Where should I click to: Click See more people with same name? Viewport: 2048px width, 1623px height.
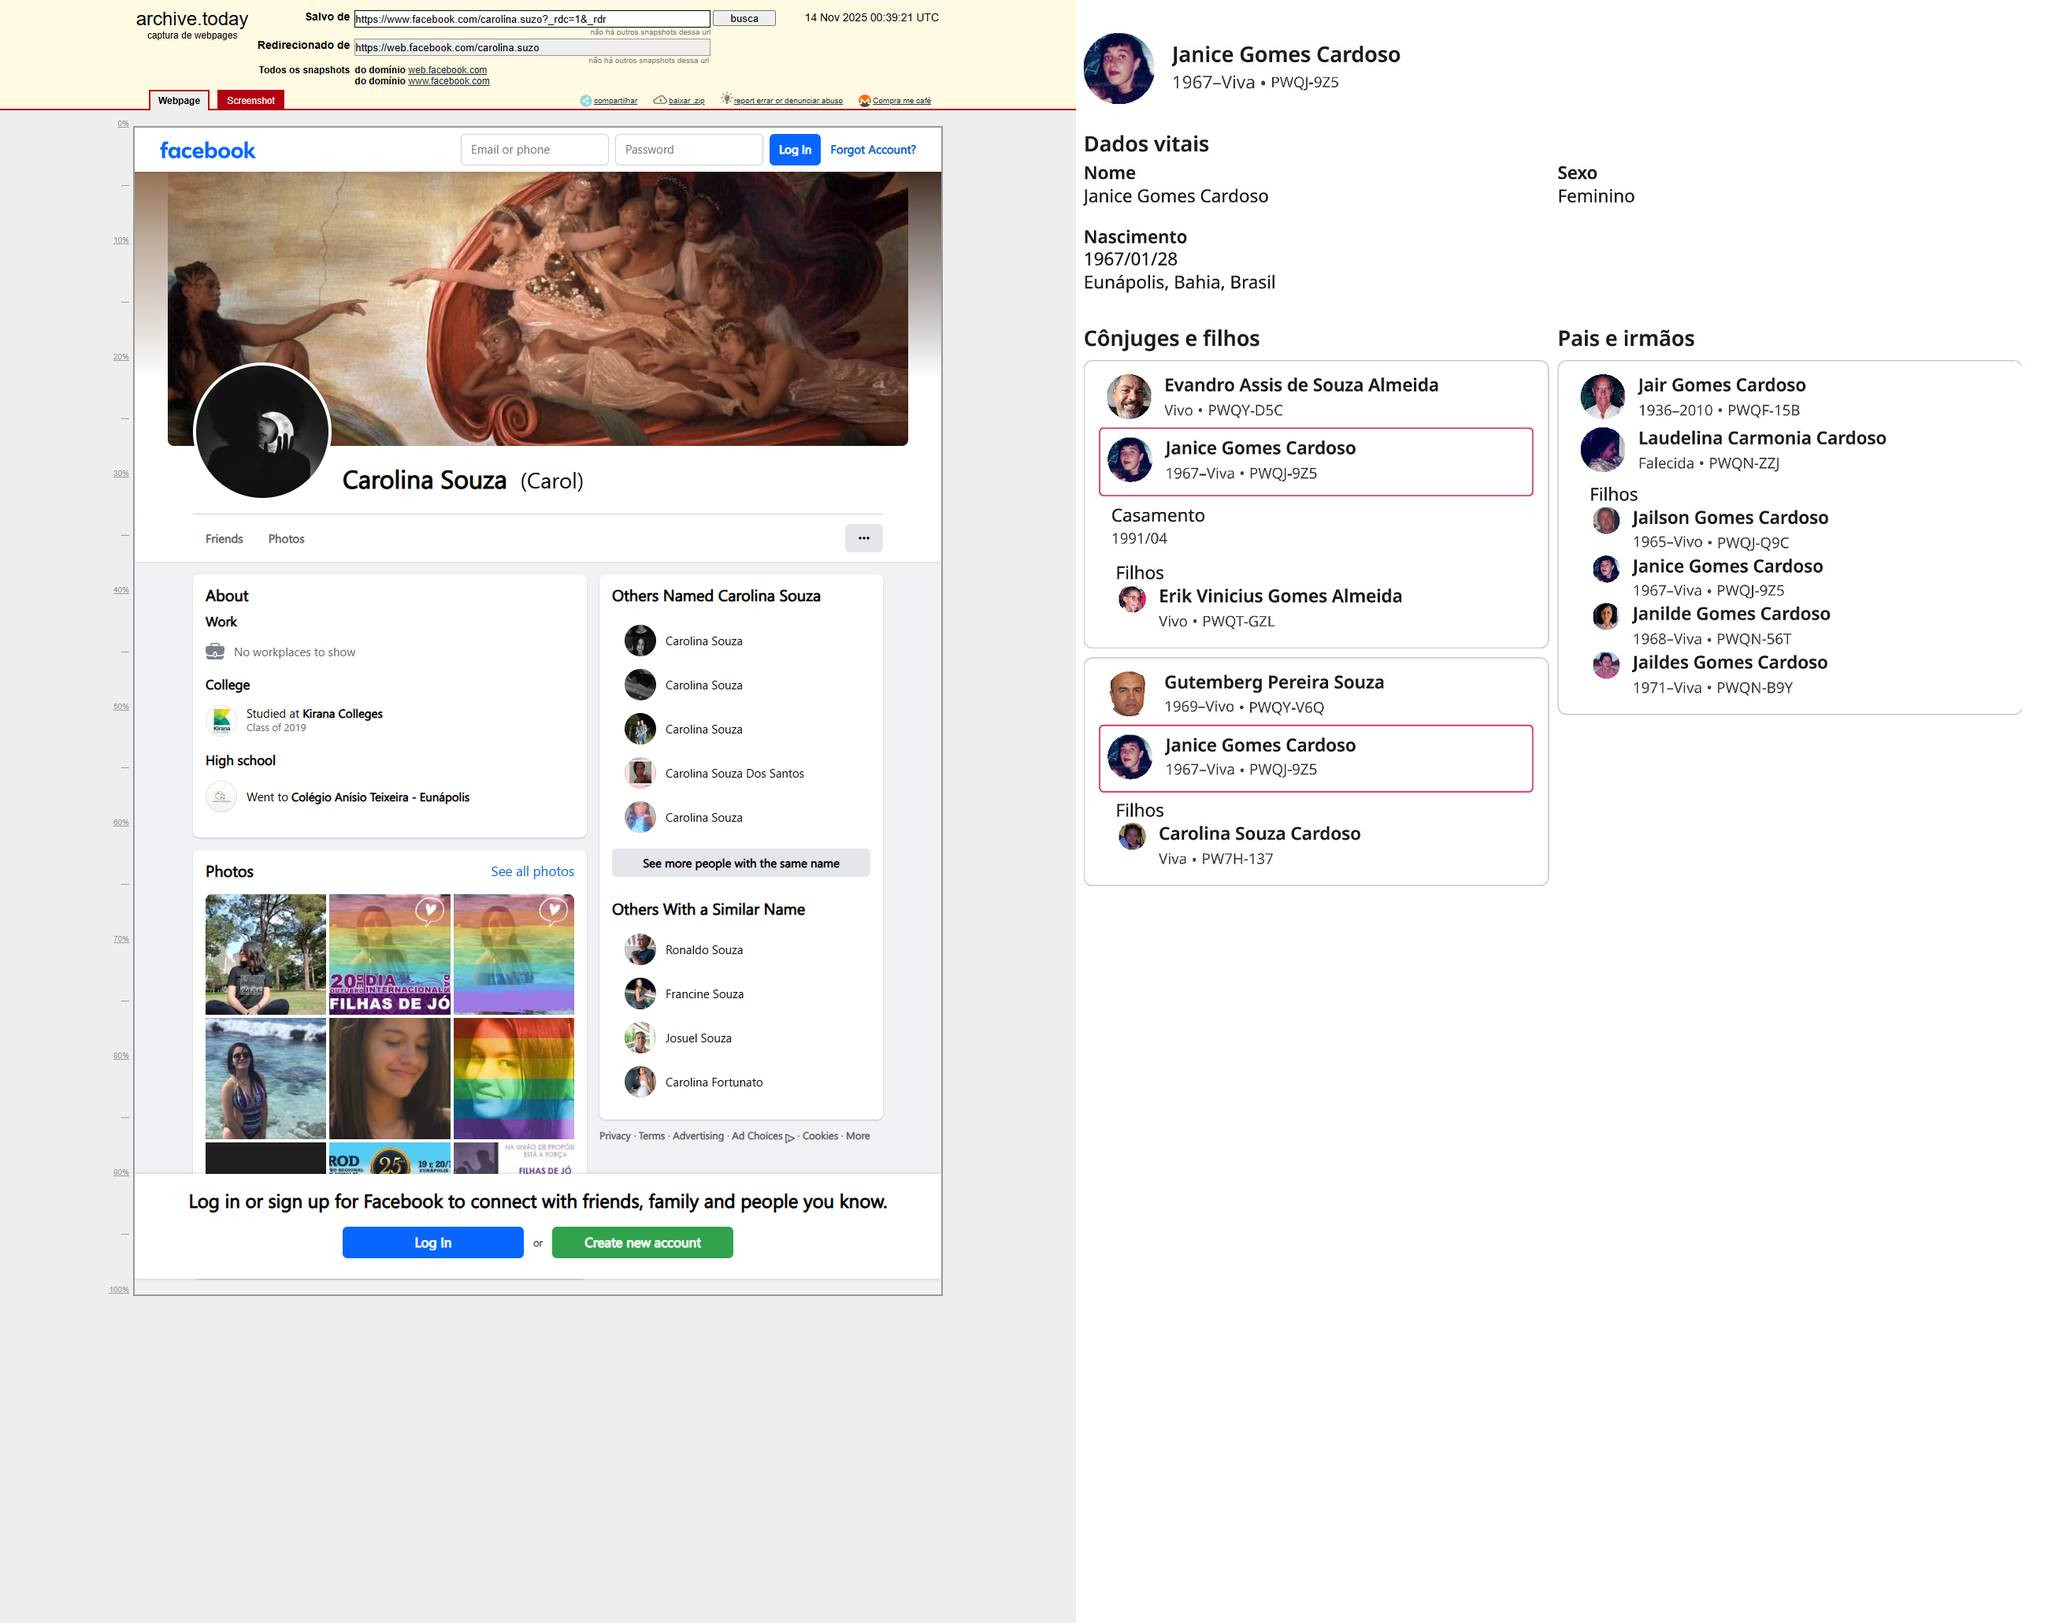click(x=740, y=863)
